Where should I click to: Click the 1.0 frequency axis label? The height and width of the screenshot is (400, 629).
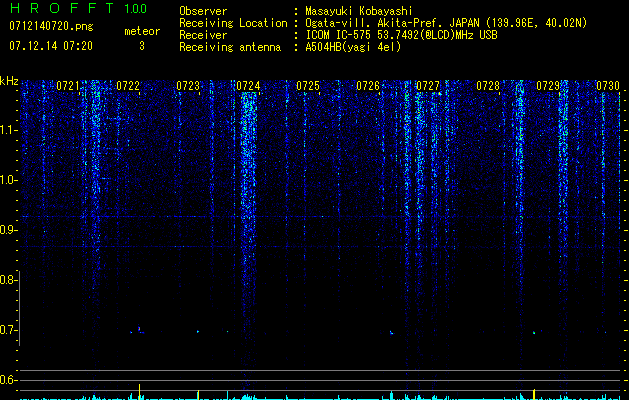[x=9, y=180]
